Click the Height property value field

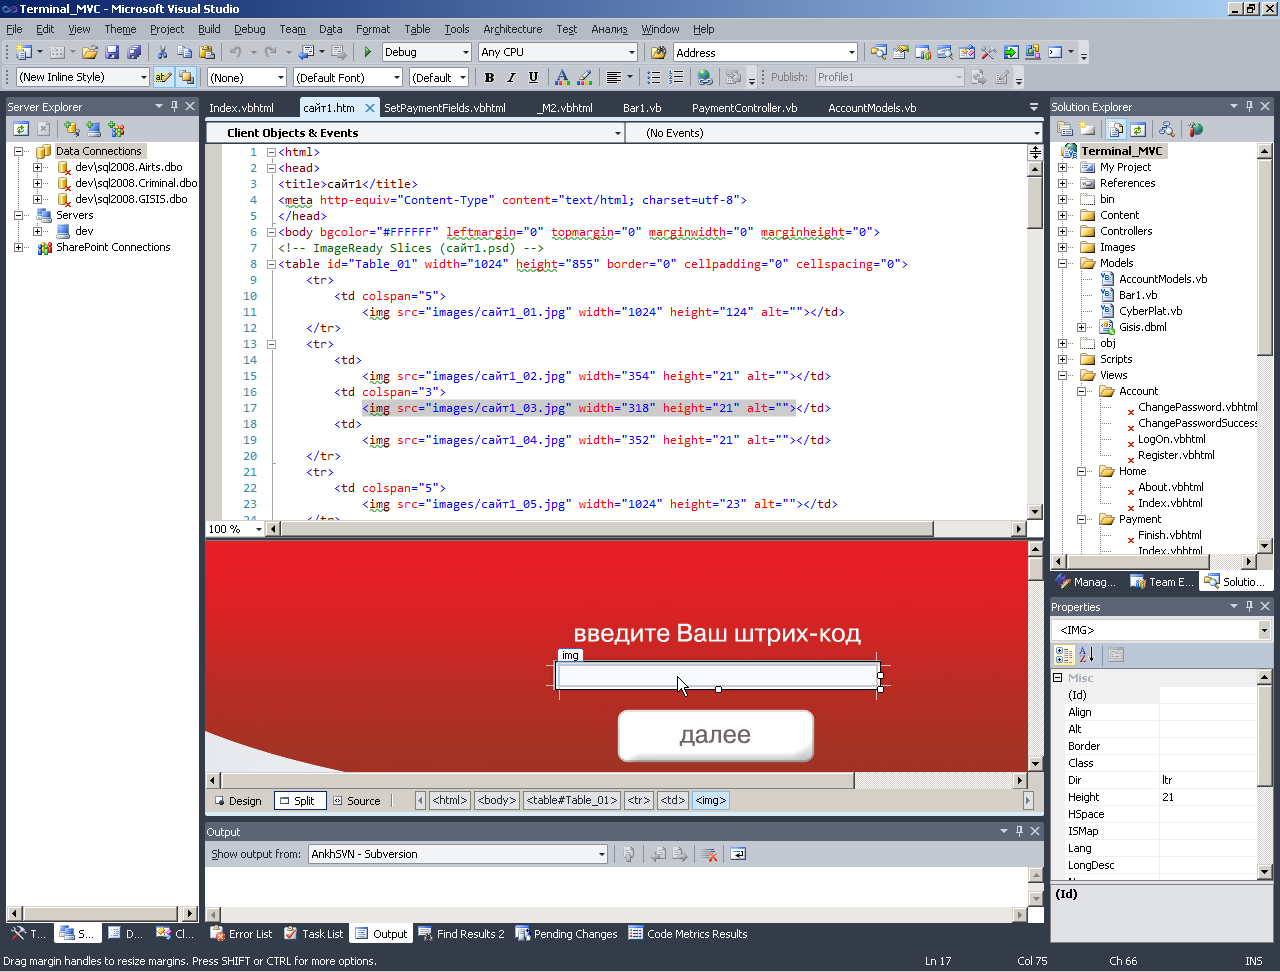pyautogui.click(x=1208, y=797)
